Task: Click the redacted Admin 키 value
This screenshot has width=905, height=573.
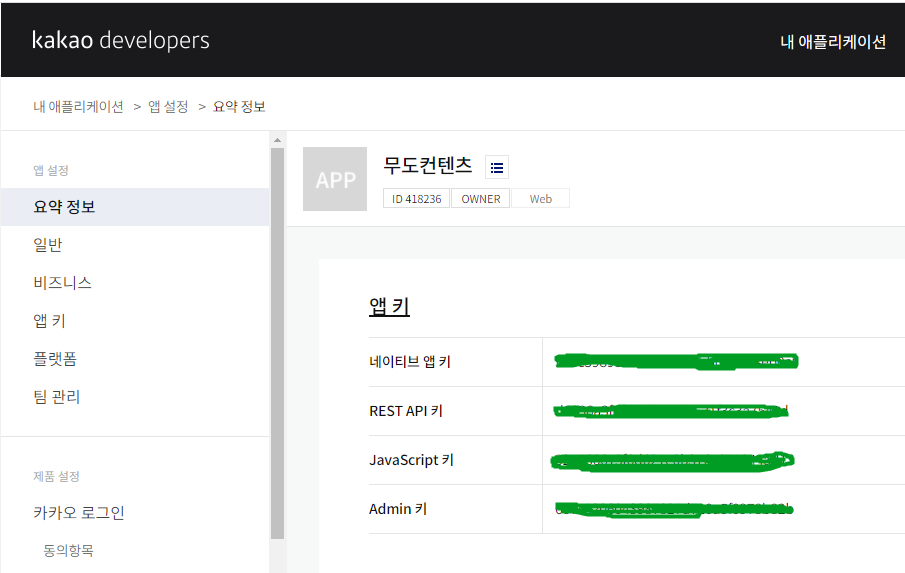Action: click(x=674, y=510)
